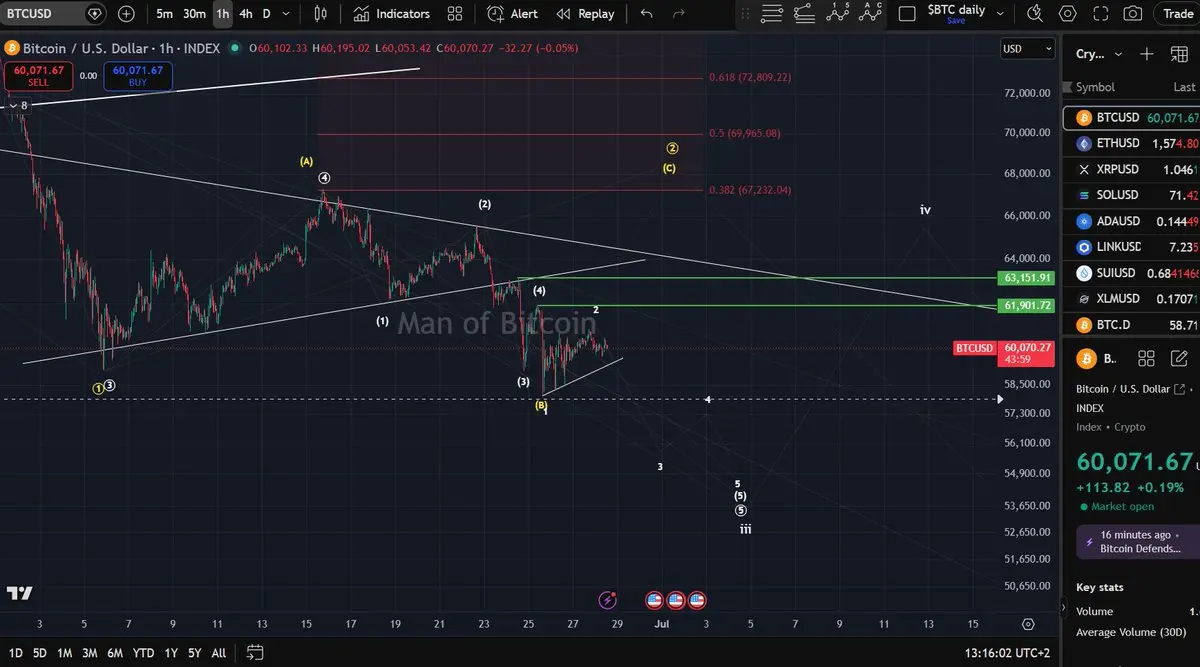
Task: Select the 5D date range
Action: pos(40,653)
